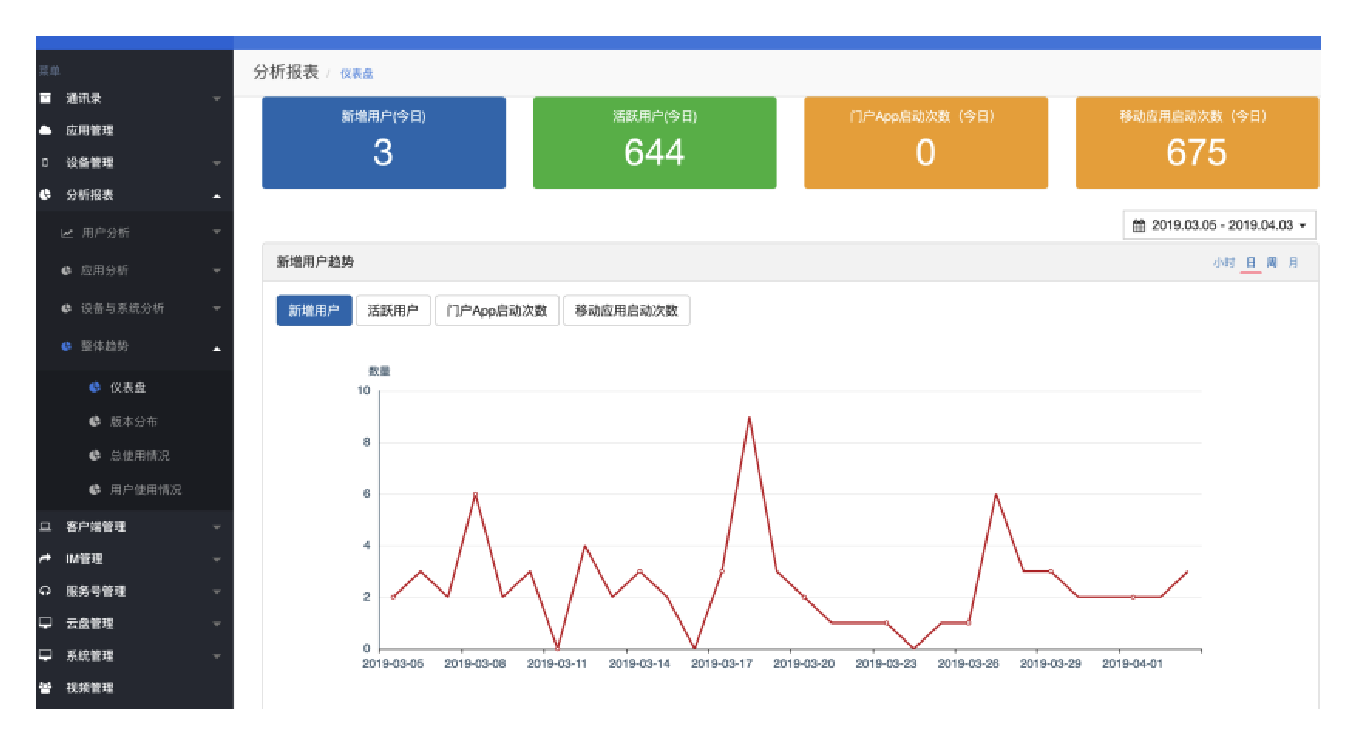Click the 活跃用户(今日) 644 green card
Viewport: 1357px width, 745px height.
(x=654, y=142)
